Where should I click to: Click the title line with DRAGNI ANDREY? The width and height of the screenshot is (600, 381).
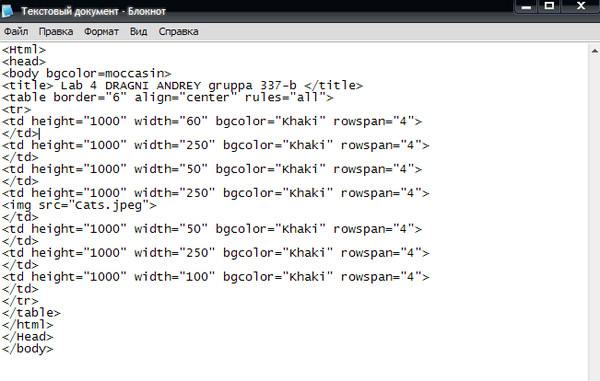[182, 85]
